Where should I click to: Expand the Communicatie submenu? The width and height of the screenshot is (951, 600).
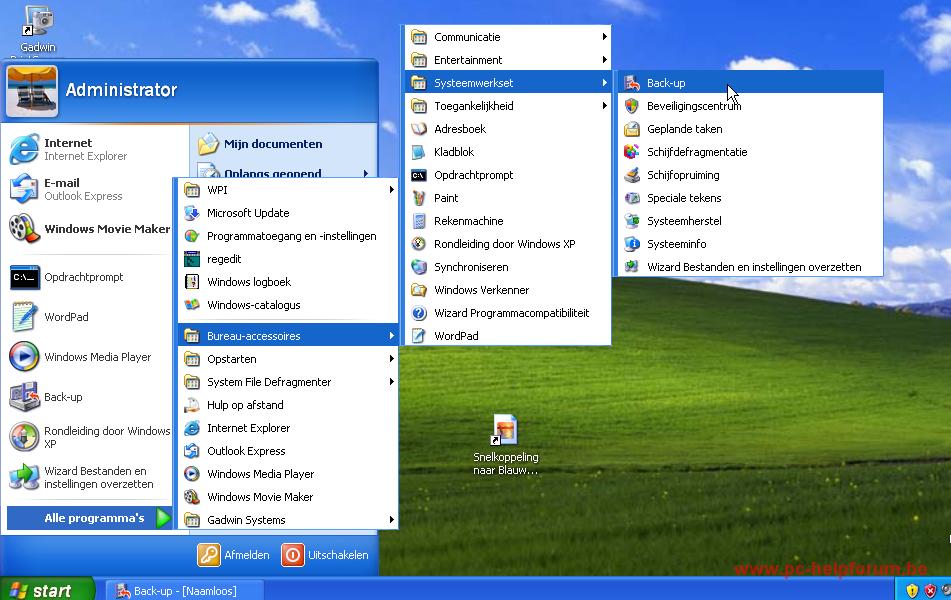[508, 37]
